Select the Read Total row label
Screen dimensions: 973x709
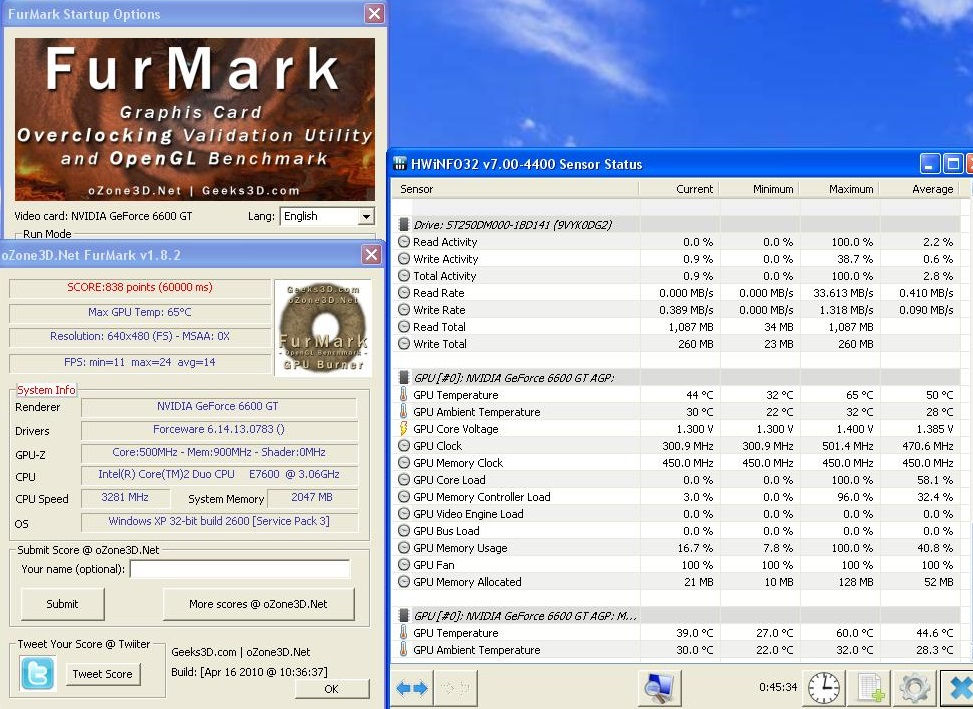[x=439, y=327]
